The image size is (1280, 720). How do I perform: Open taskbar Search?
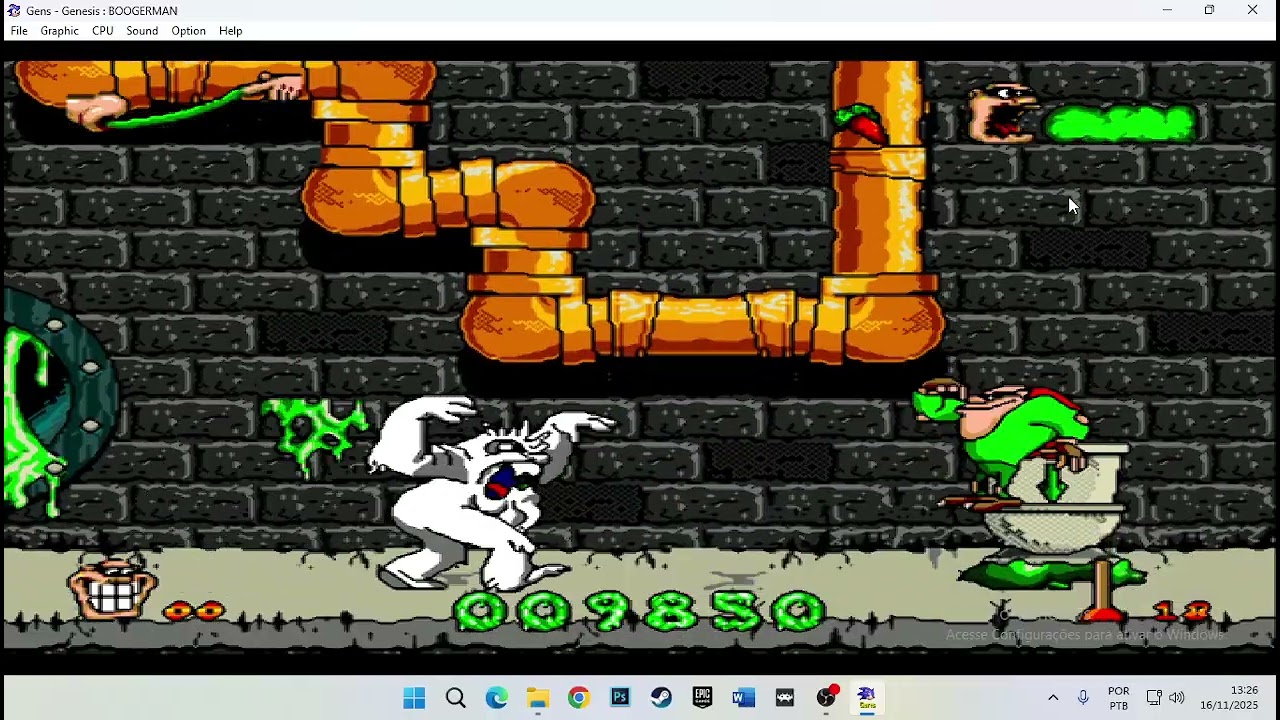click(x=455, y=698)
